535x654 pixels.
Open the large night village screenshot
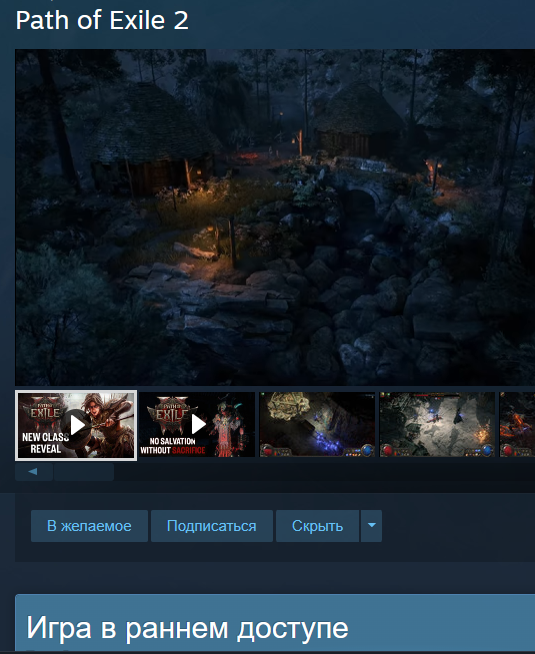pyautogui.click(x=275, y=217)
